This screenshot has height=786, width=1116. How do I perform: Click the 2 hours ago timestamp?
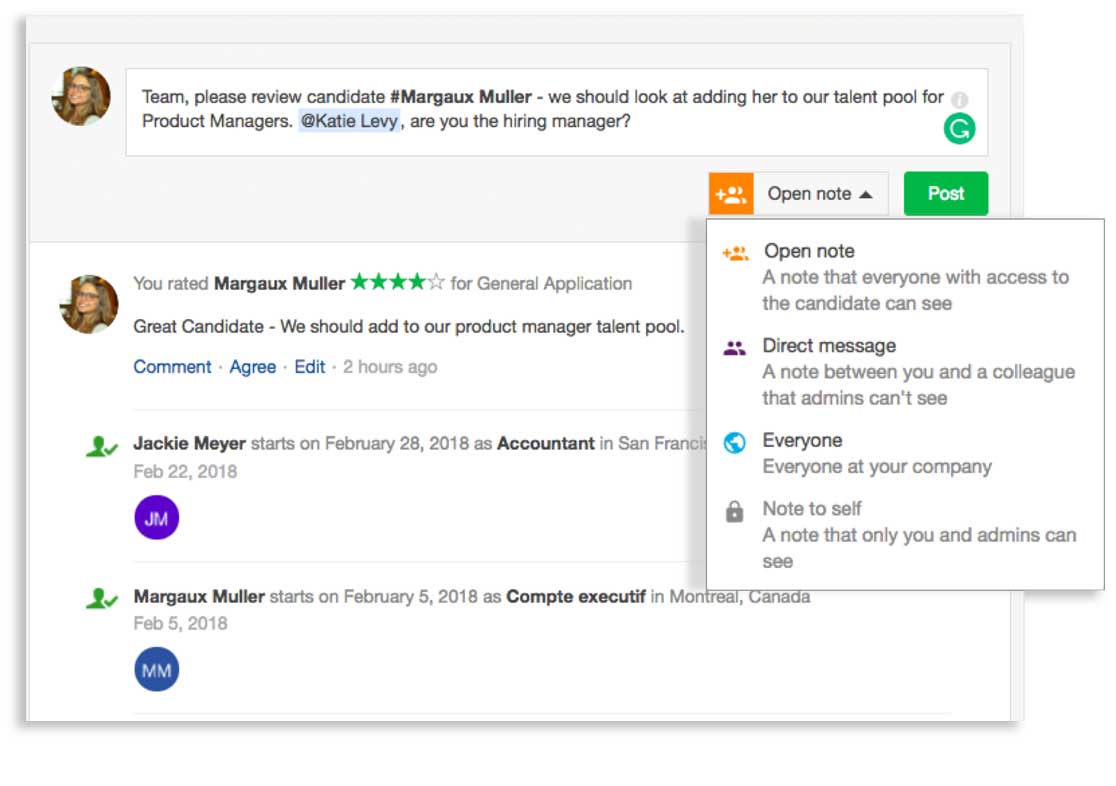[390, 367]
